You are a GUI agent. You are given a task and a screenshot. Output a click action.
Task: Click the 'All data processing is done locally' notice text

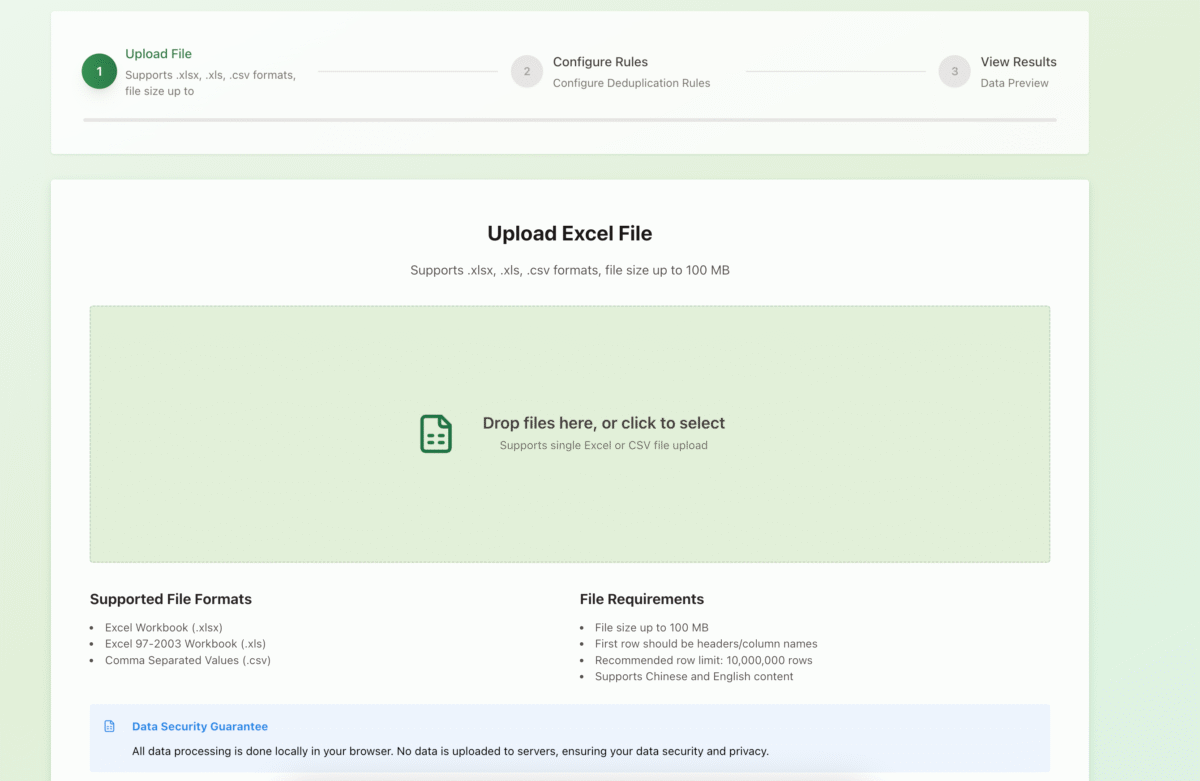pos(450,751)
